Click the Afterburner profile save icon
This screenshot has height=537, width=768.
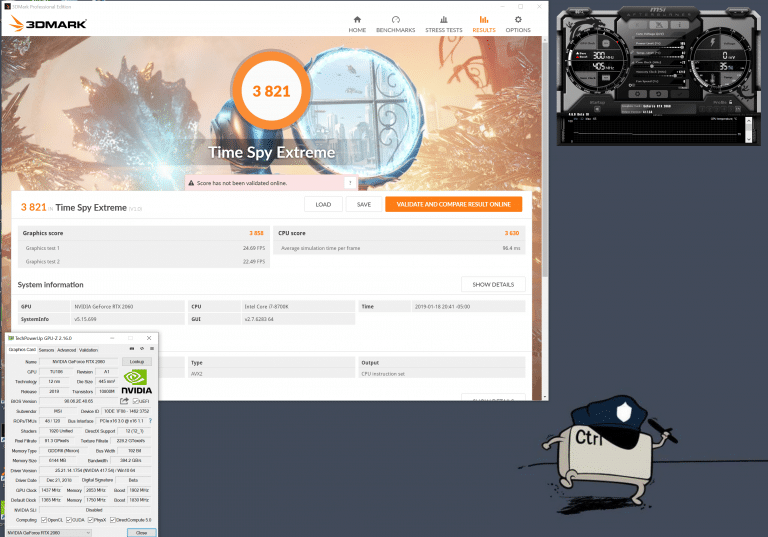tap(738, 109)
